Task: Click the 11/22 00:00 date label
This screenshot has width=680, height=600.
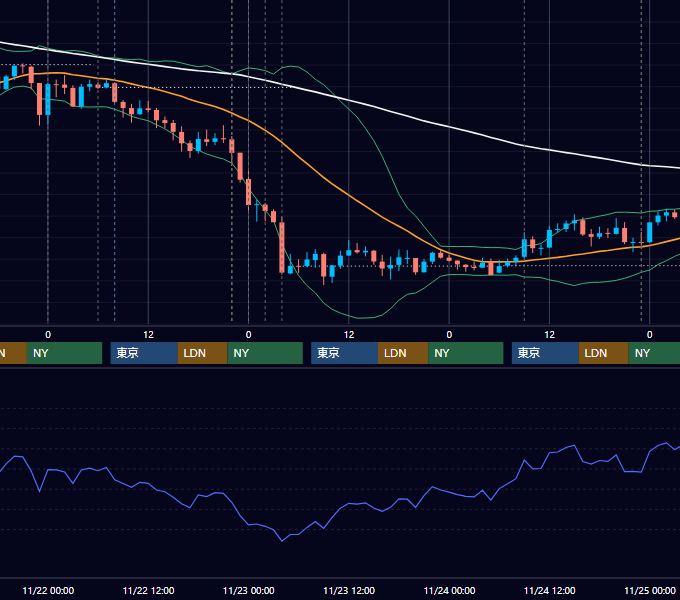Action: pos(48,590)
